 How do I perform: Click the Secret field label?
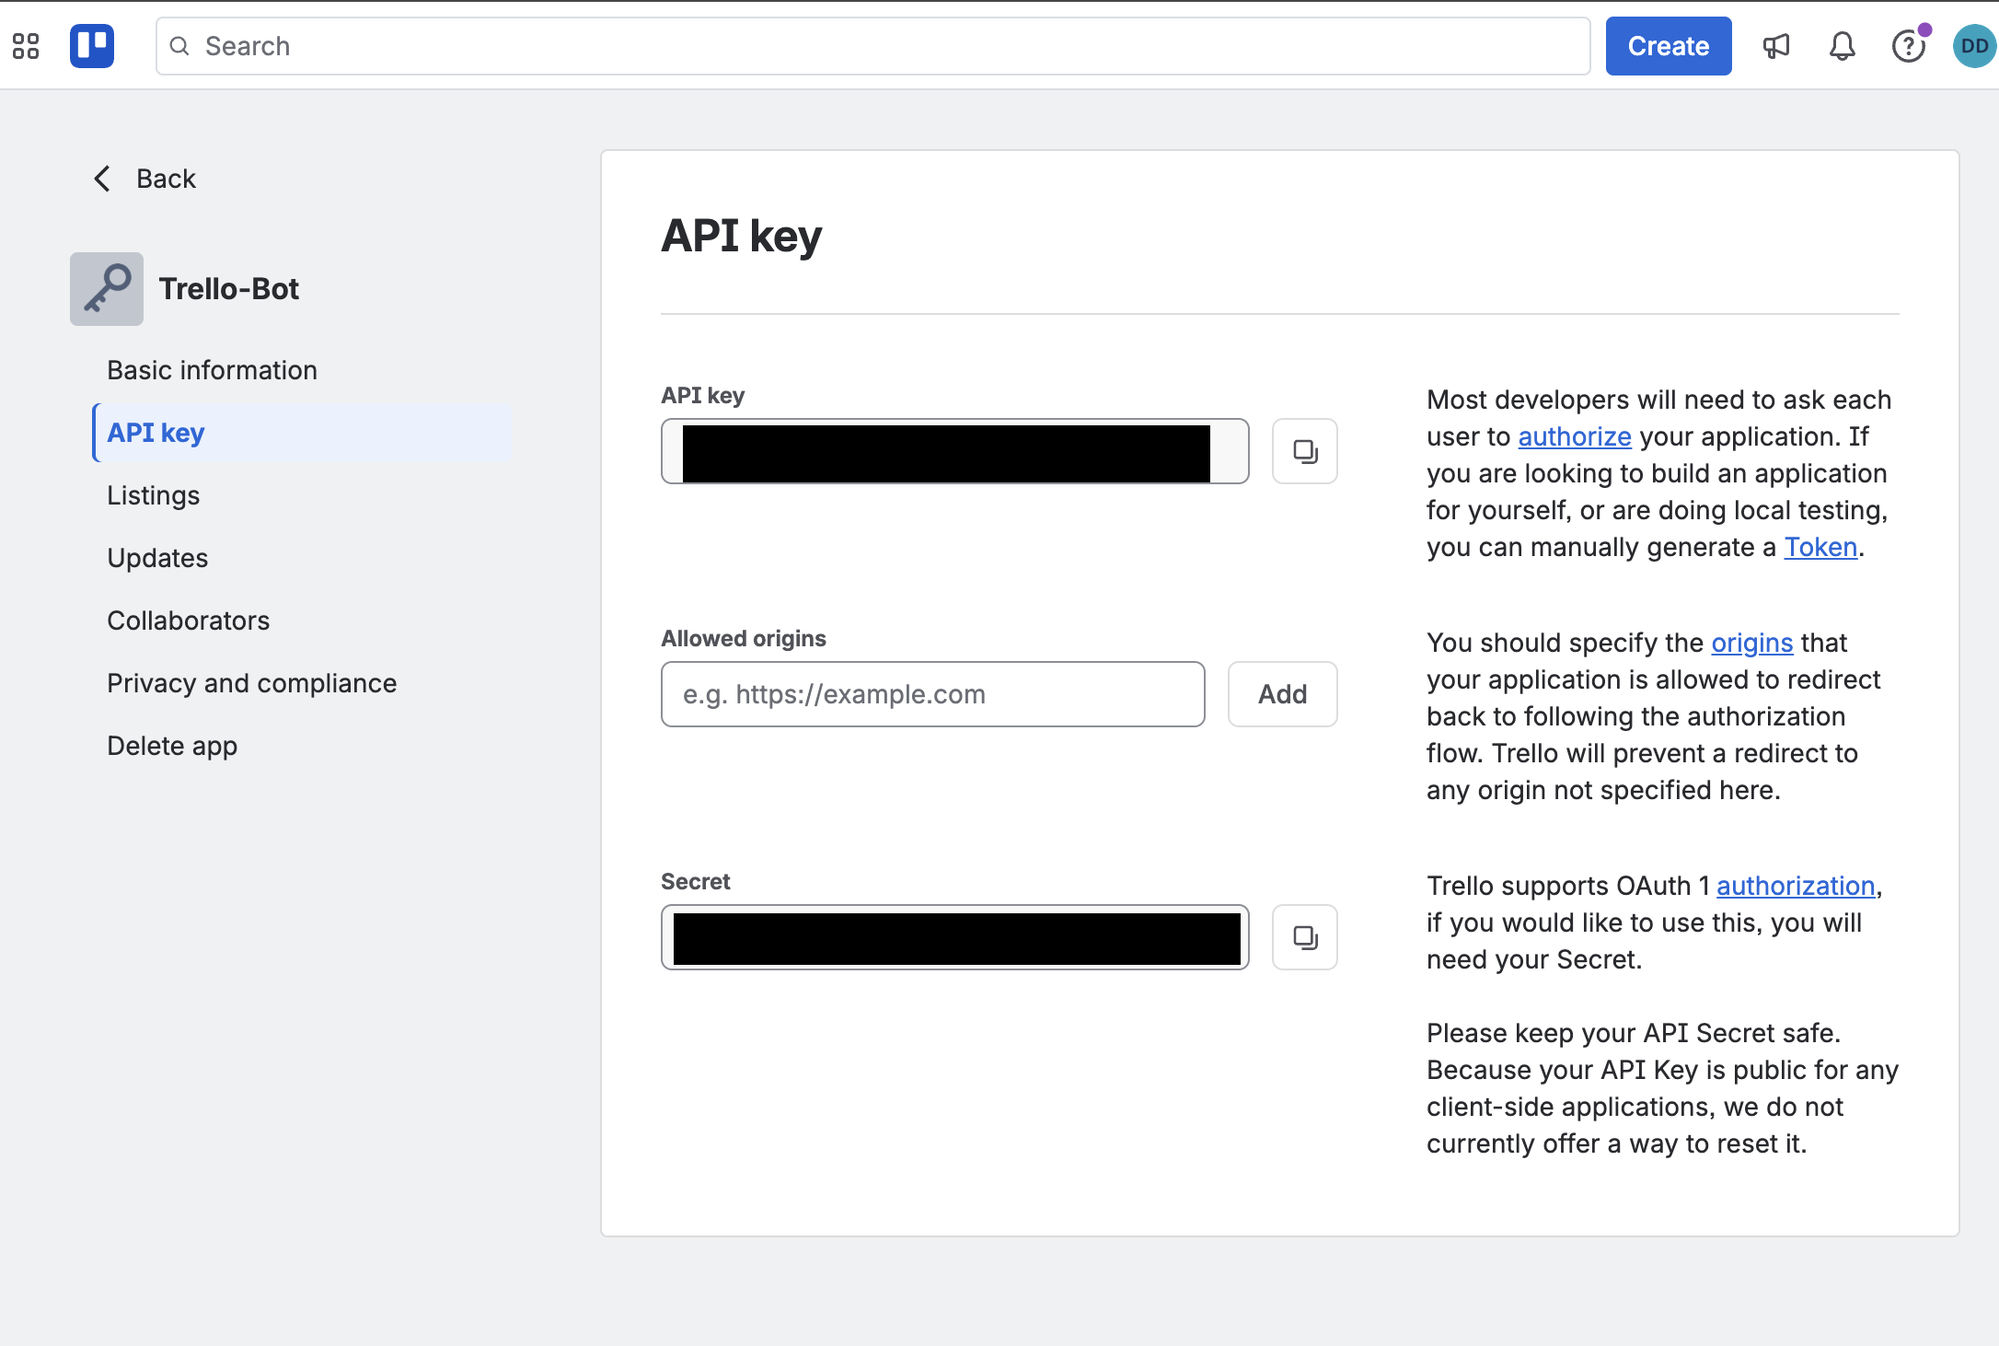tap(695, 881)
